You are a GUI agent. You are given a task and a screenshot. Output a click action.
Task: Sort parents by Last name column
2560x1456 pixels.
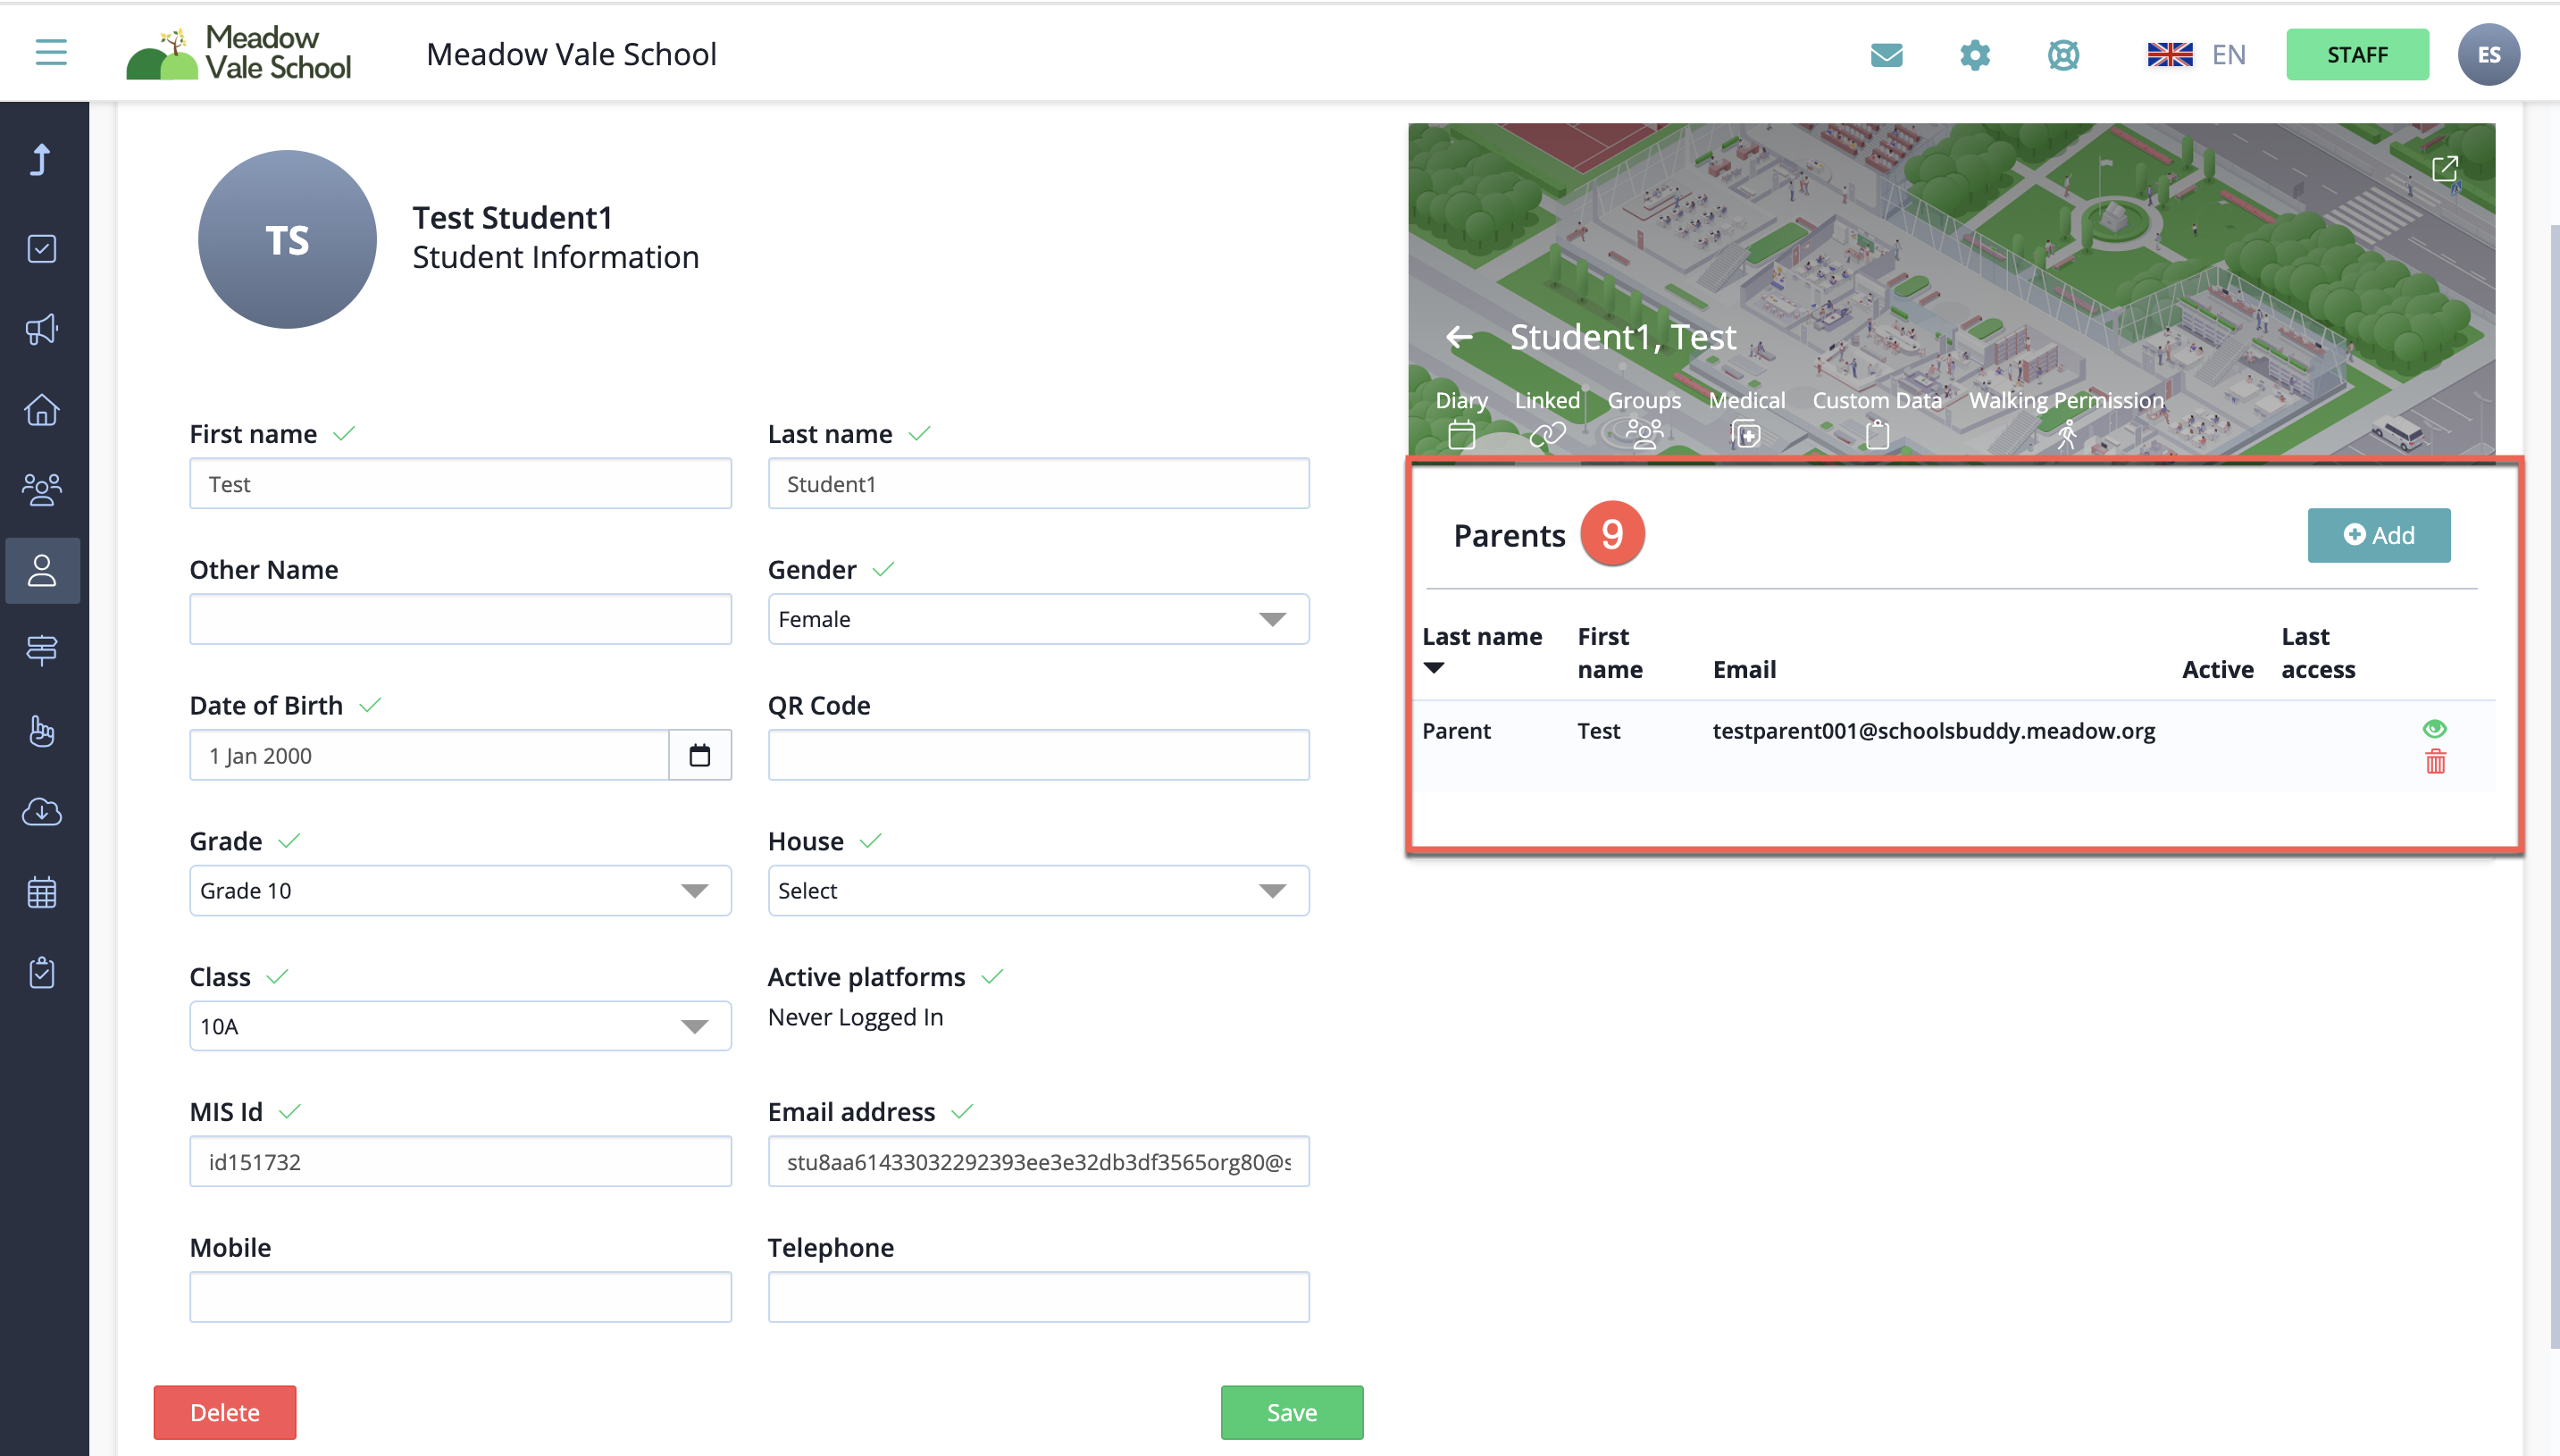point(1481,637)
